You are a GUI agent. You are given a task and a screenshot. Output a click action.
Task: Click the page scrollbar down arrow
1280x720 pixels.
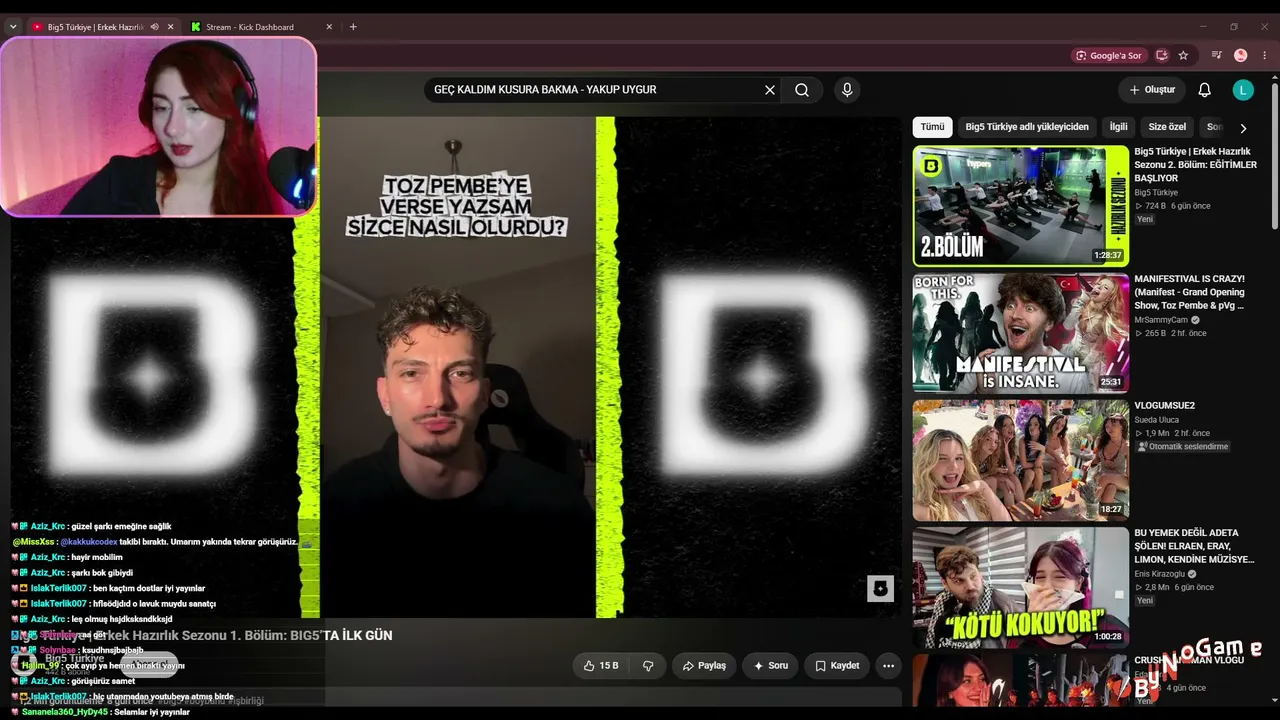click(x=1273, y=700)
